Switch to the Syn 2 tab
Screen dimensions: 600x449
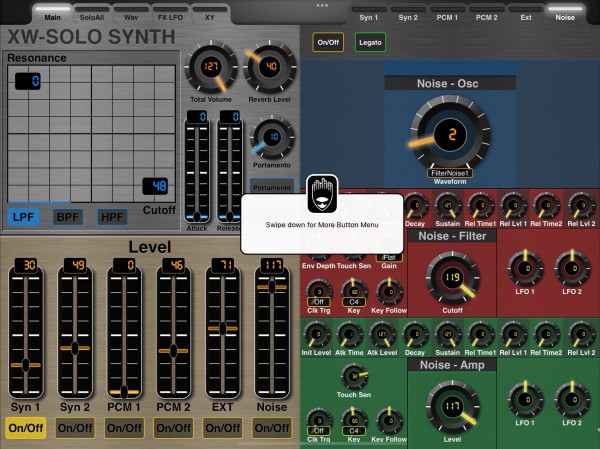tap(408, 14)
